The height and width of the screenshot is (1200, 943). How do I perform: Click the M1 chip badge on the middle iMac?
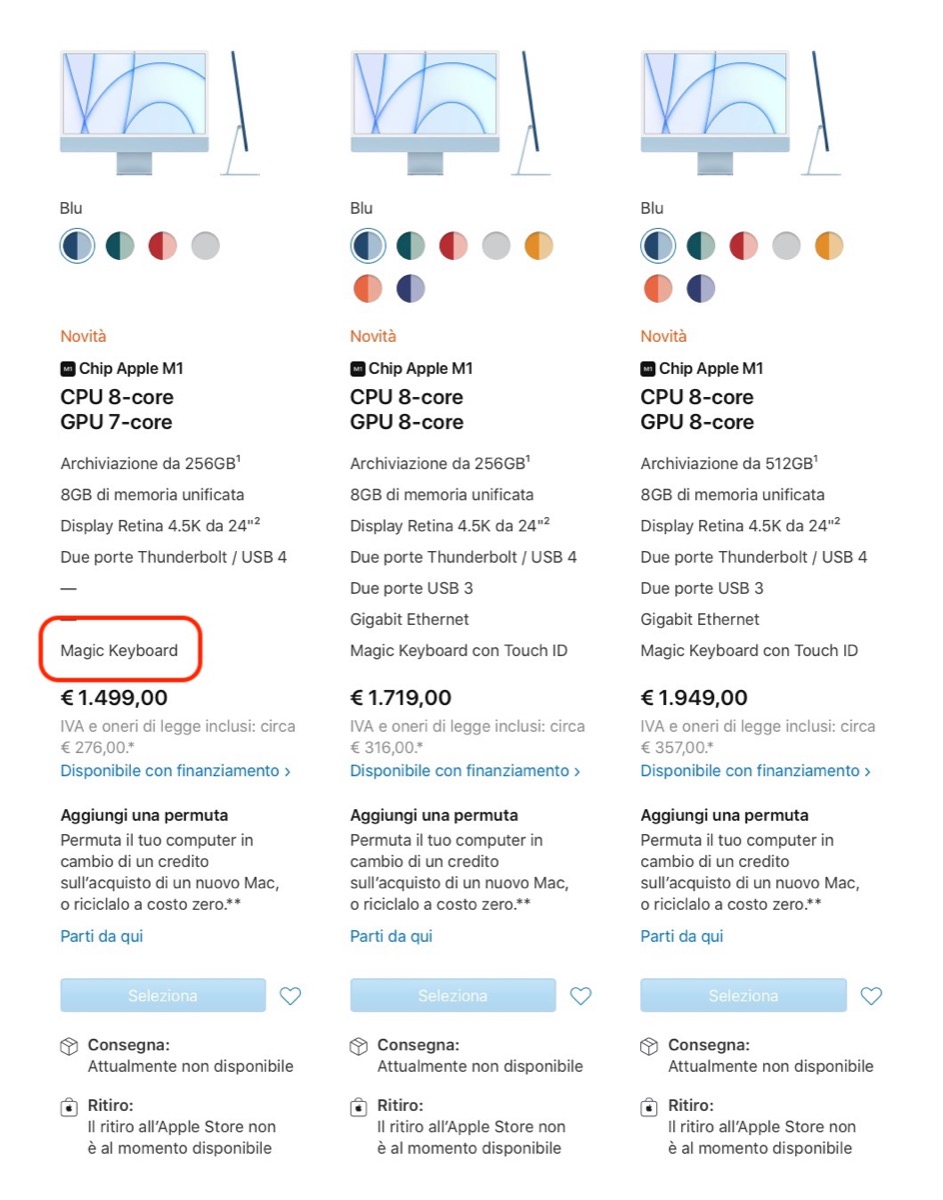click(x=358, y=369)
